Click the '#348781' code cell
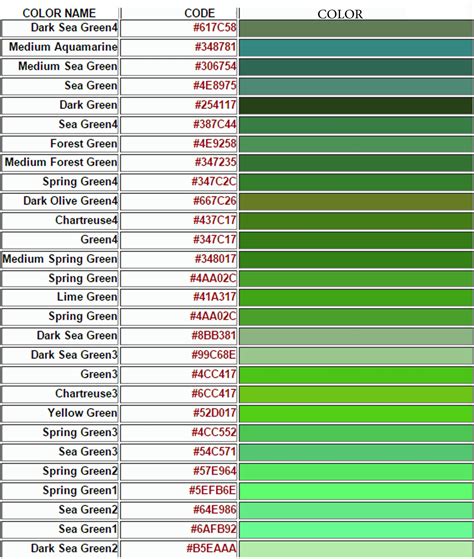The image size is (474, 559). [x=179, y=48]
